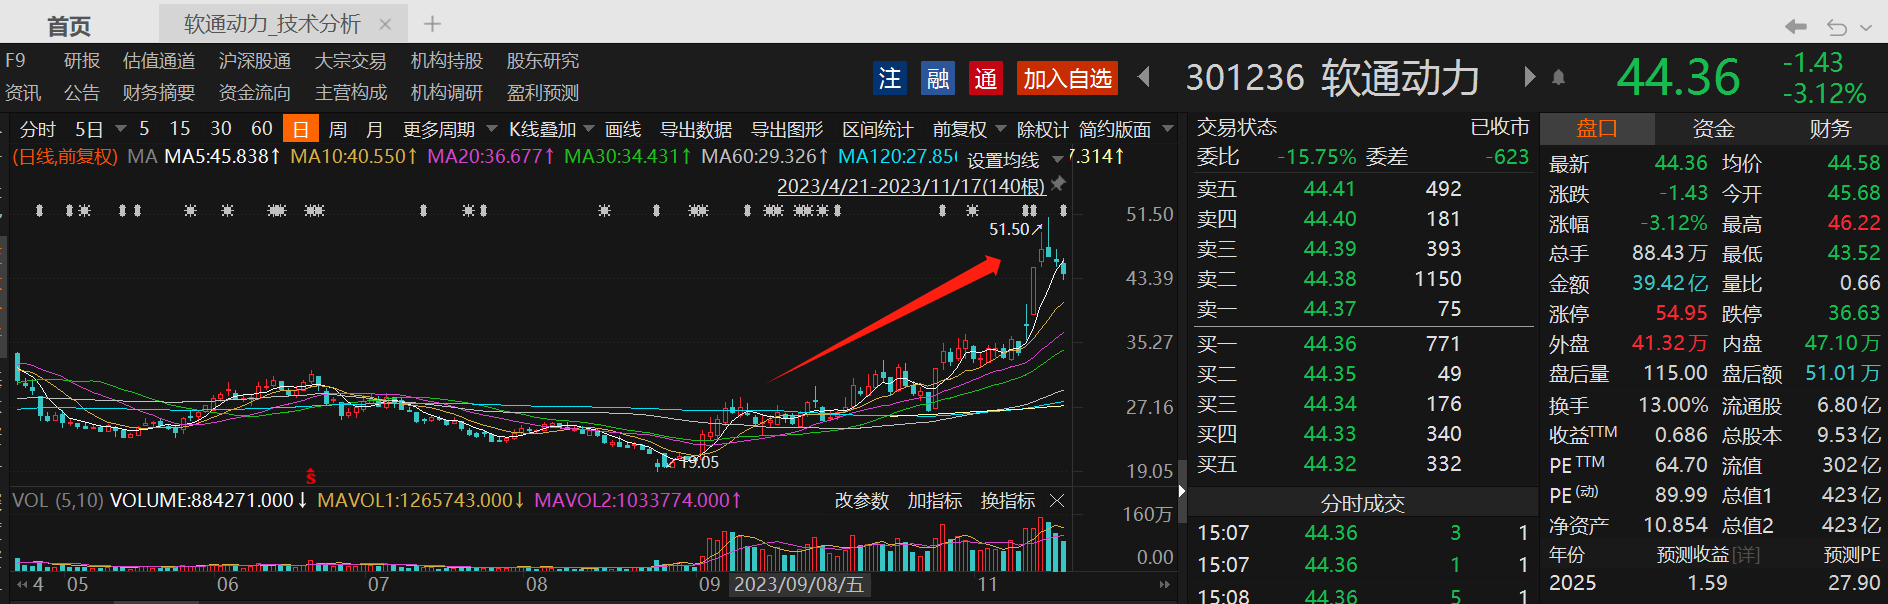Image resolution: width=1888 pixels, height=604 pixels.
Task: Click 加指标 to add an indicator
Action: click(935, 500)
